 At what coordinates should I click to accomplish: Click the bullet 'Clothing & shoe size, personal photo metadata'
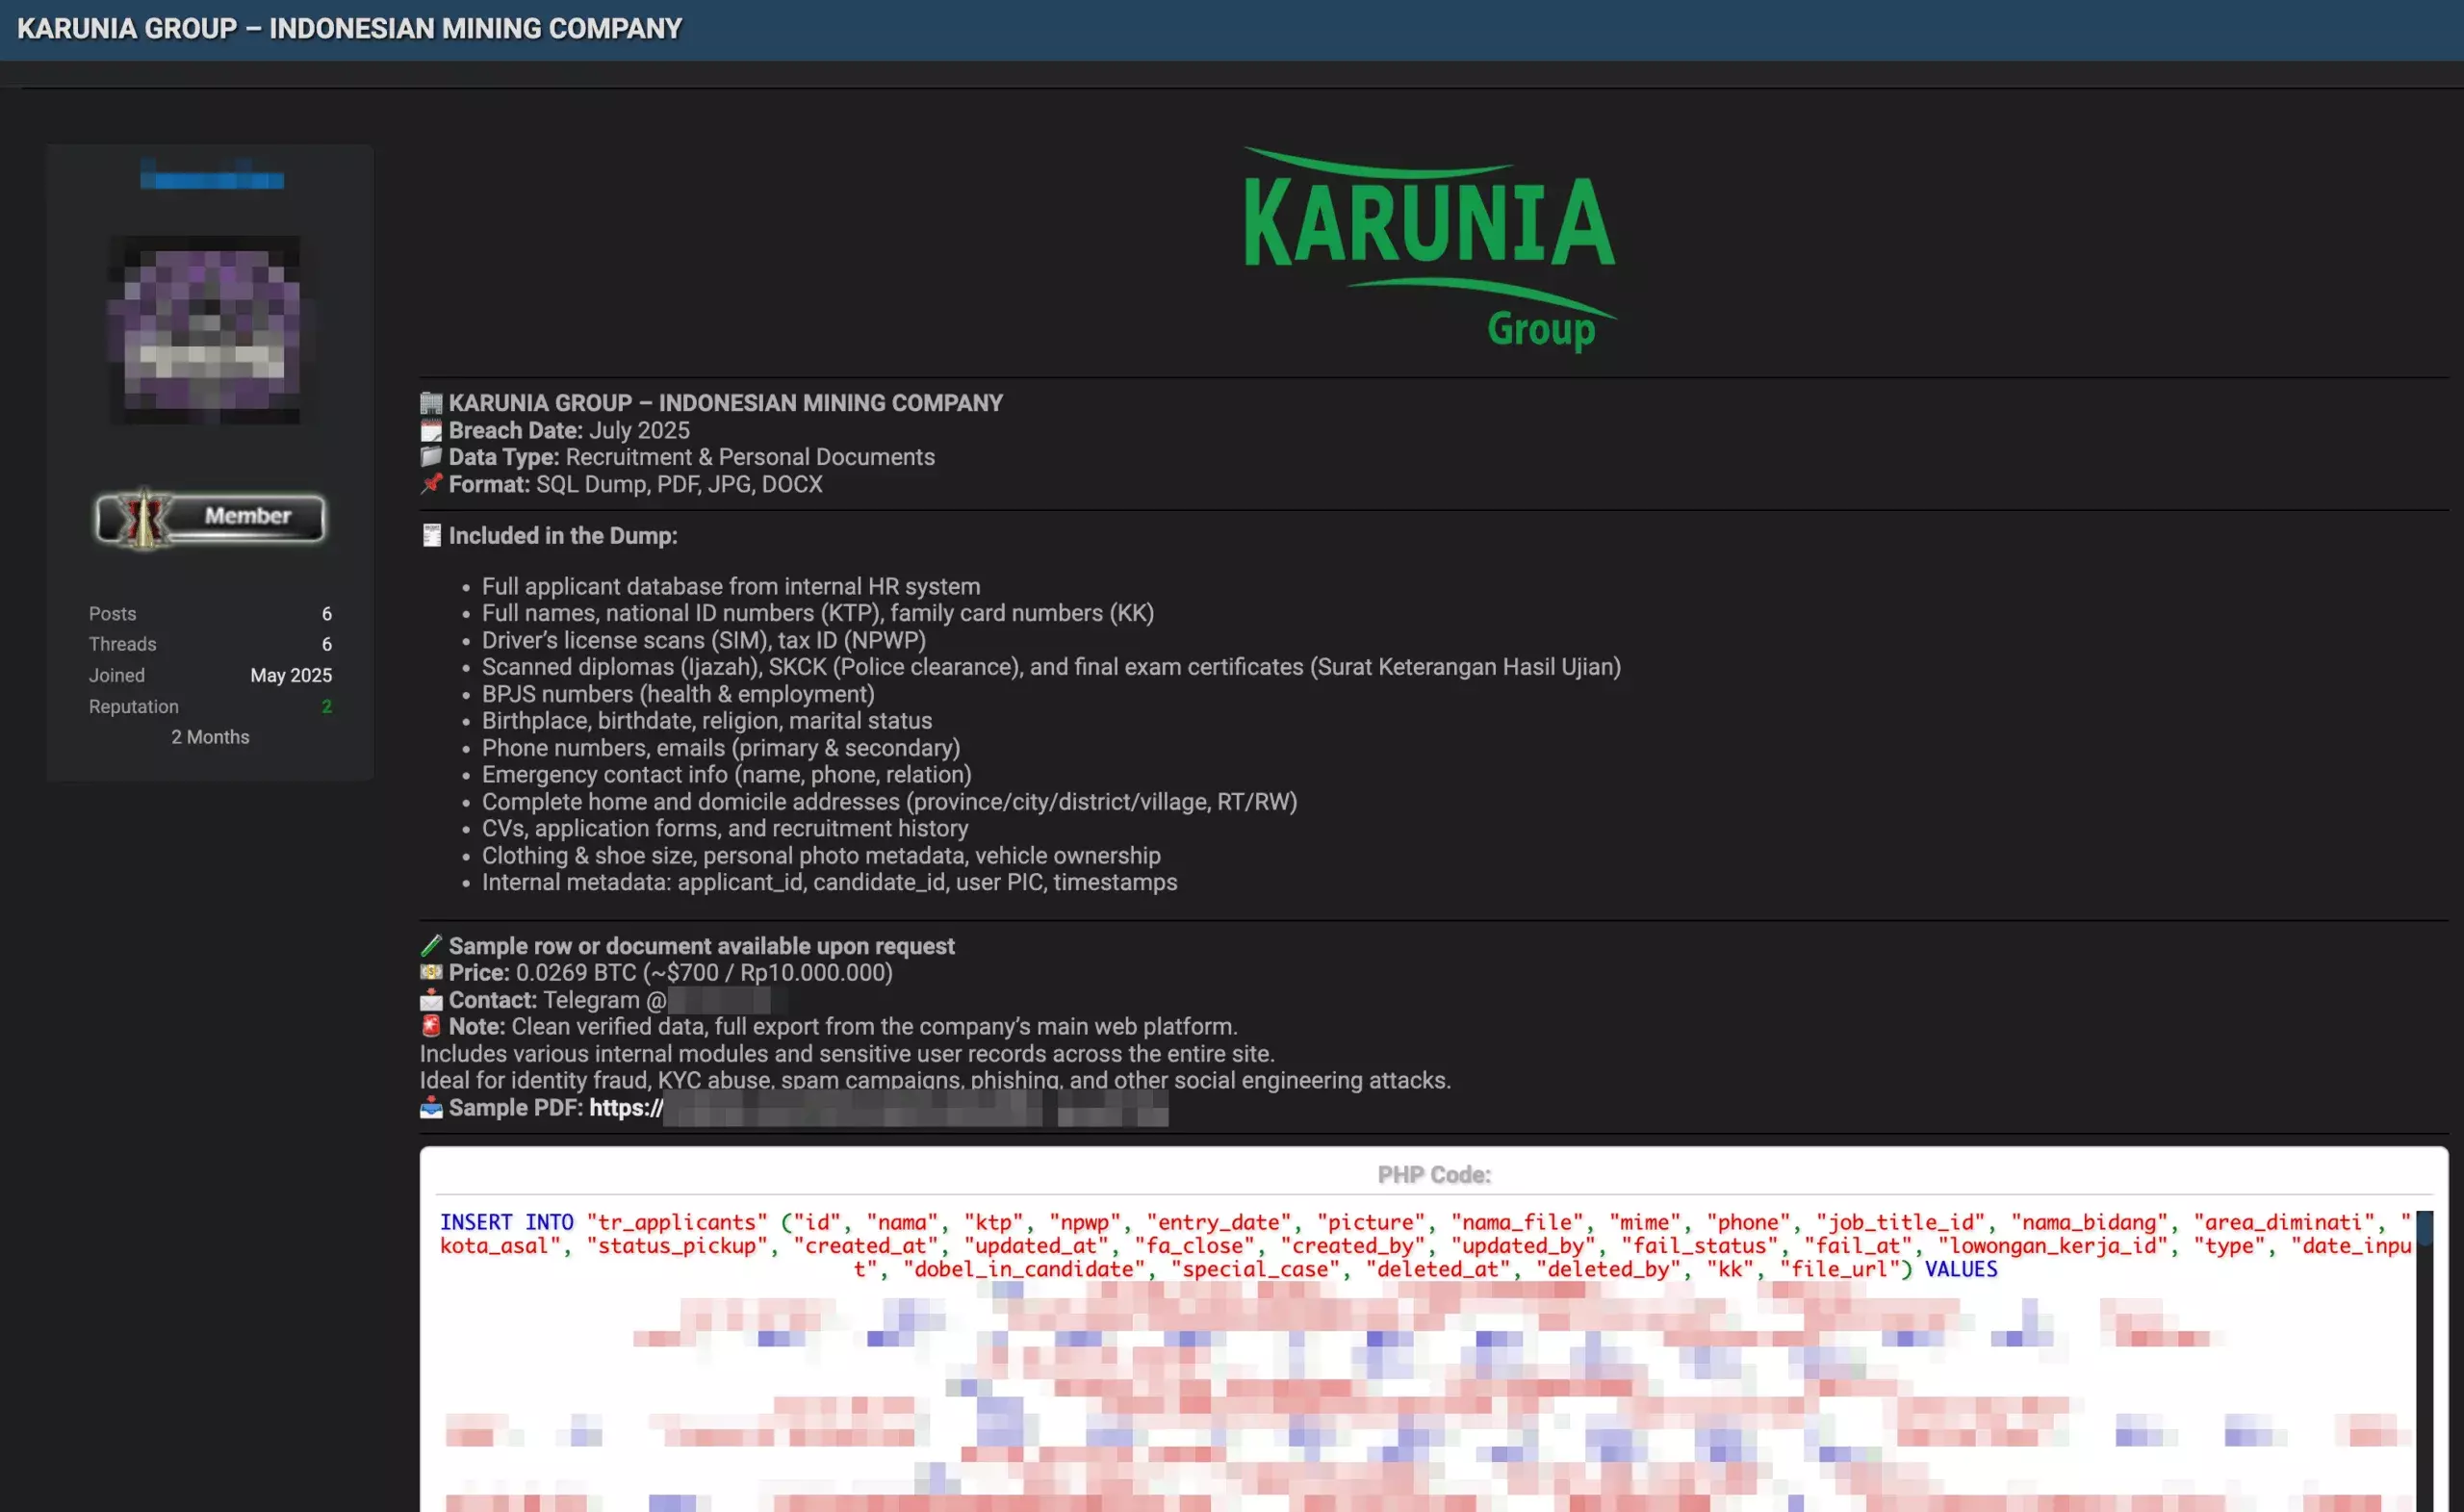pyautogui.click(x=821, y=856)
